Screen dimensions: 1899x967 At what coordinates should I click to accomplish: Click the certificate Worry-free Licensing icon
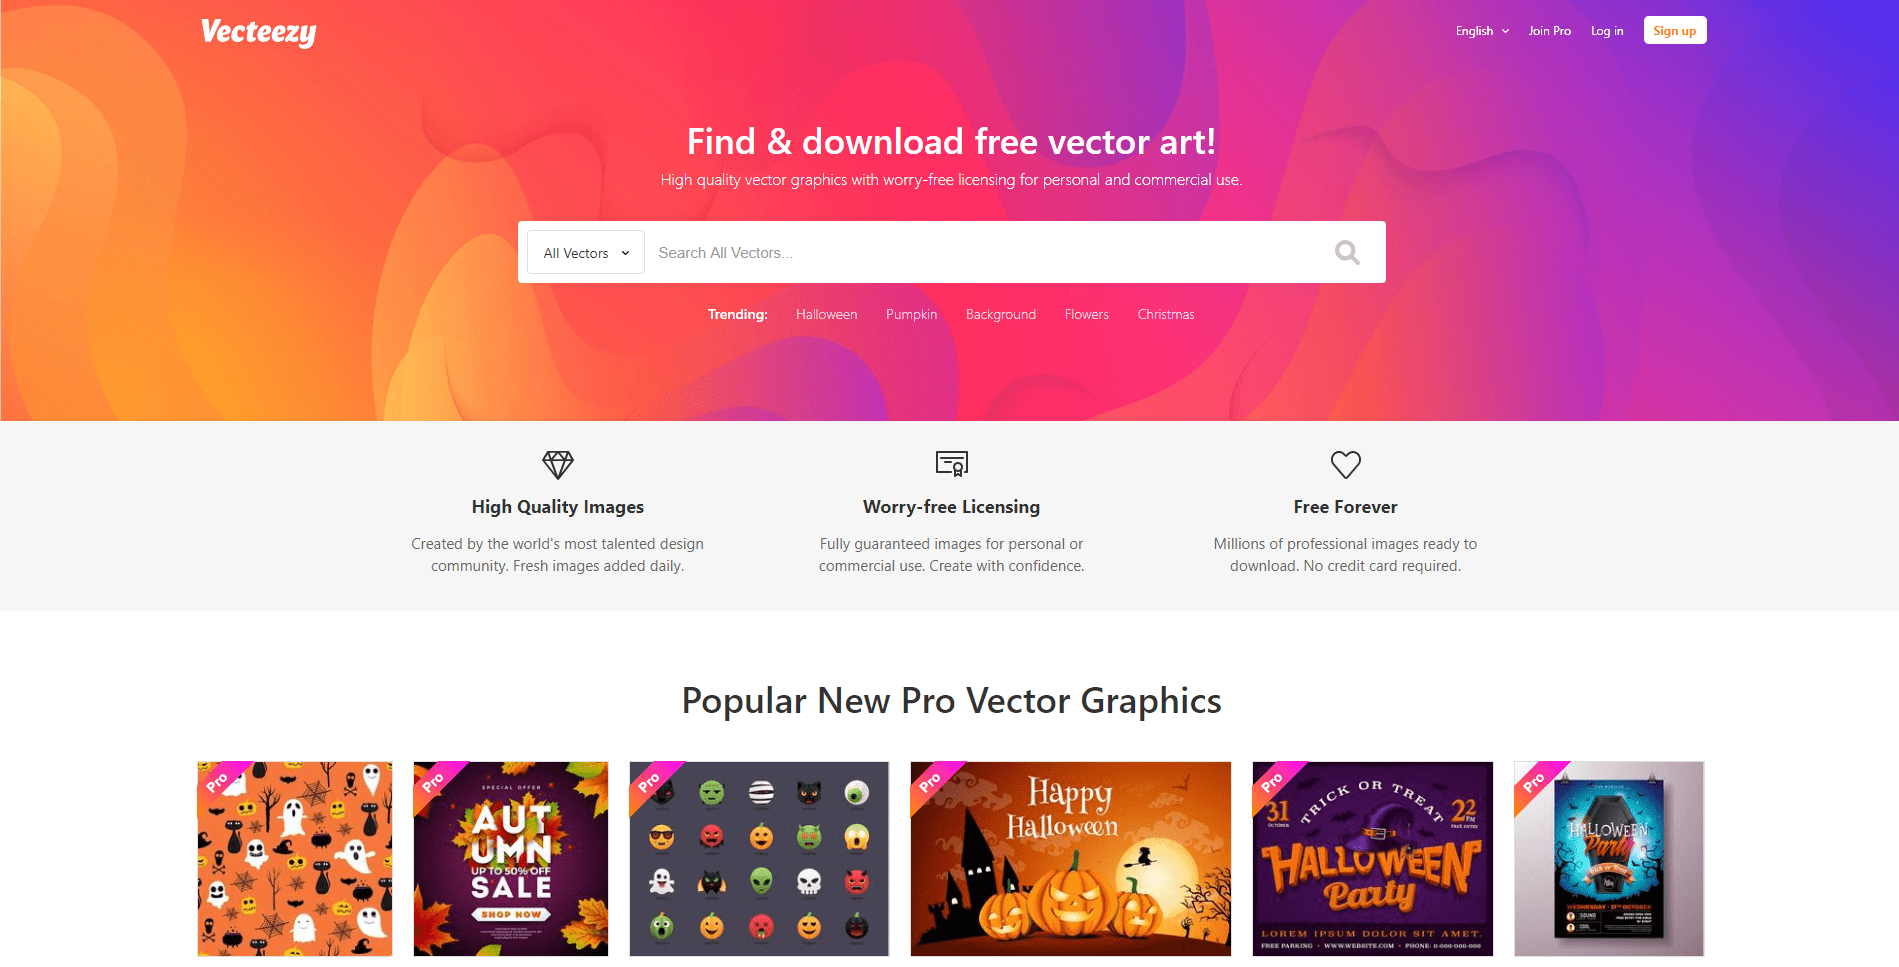coord(952,463)
